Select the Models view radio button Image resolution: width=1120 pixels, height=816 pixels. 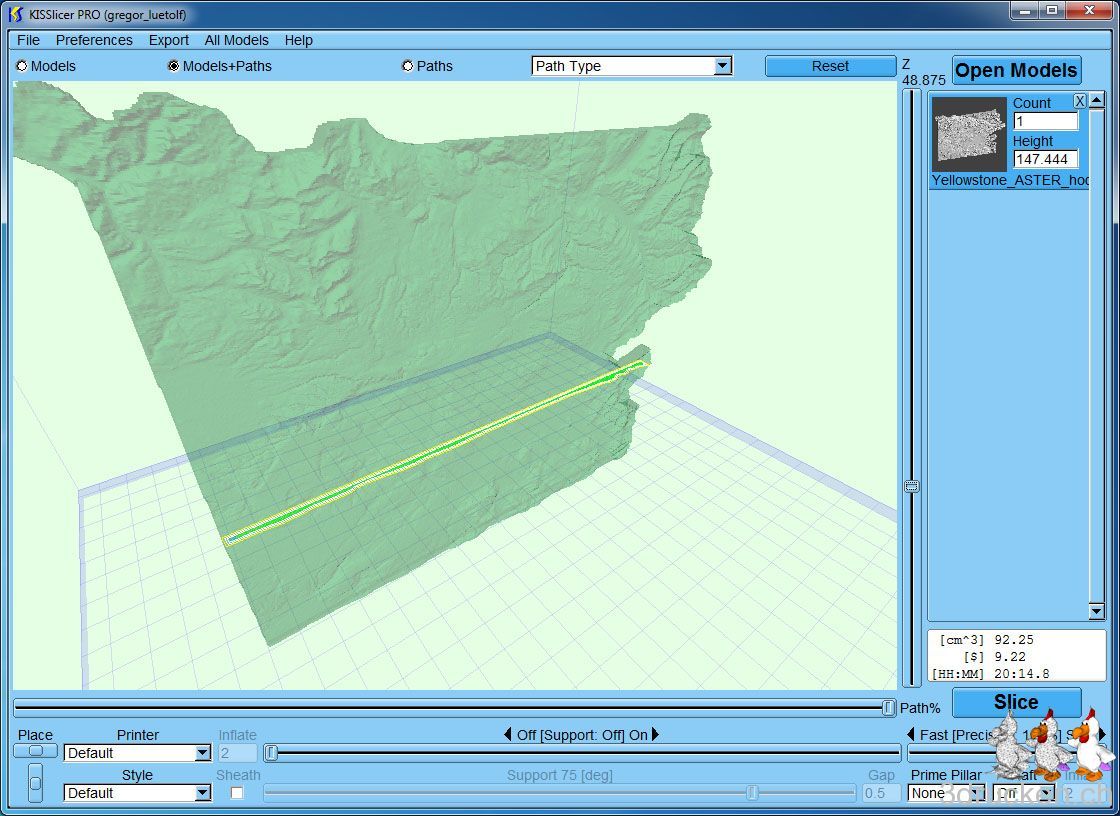tap(22, 66)
